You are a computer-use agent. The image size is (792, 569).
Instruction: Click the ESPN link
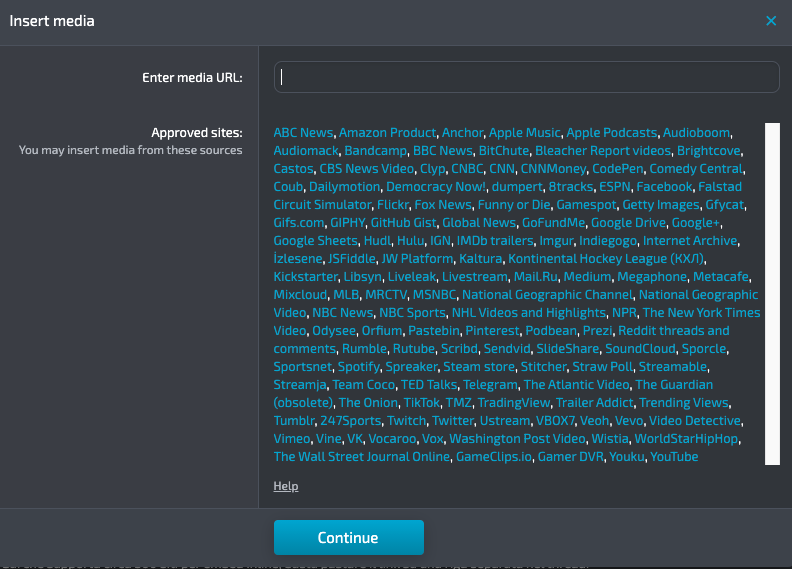coord(615,187)
